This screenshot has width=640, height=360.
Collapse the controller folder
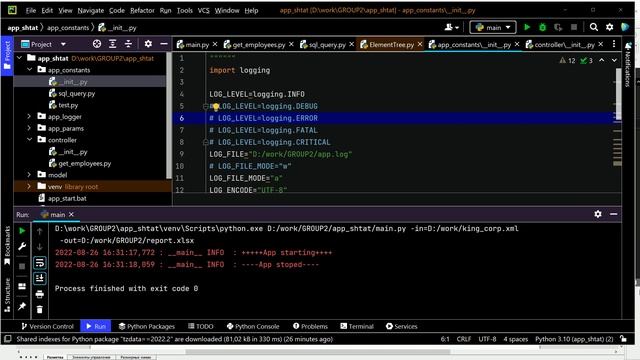(29, 140)
